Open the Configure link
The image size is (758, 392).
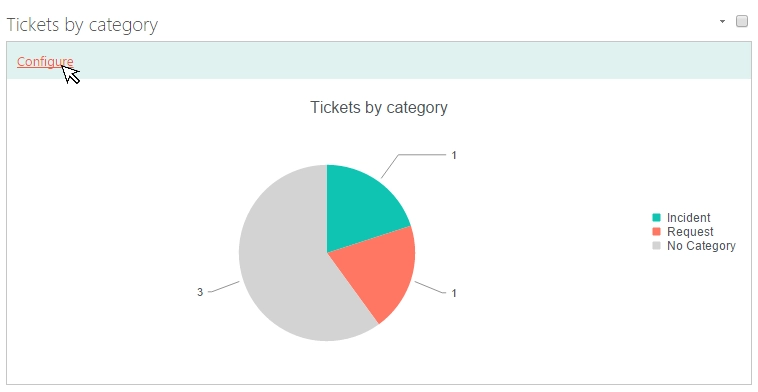[45, 62]
